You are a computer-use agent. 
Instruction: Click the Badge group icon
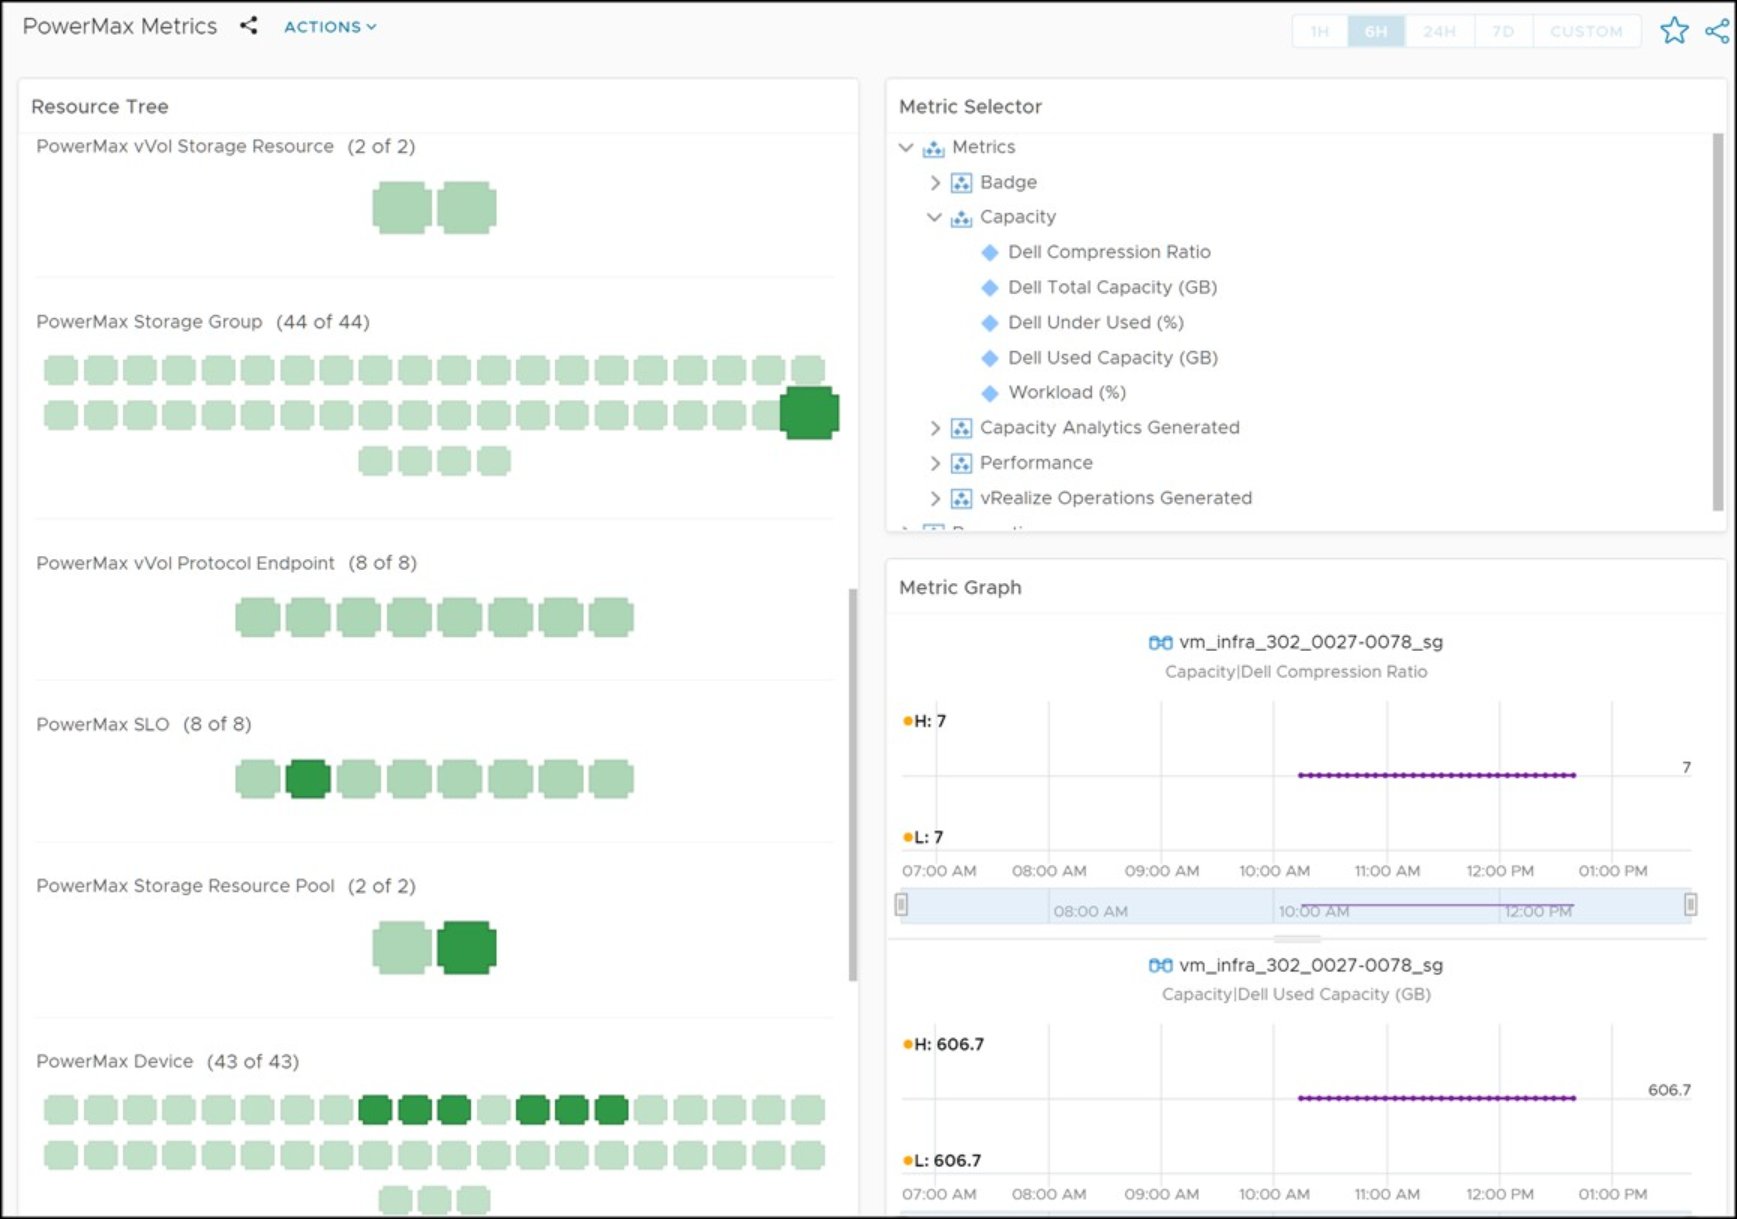[x=961, y=183]
